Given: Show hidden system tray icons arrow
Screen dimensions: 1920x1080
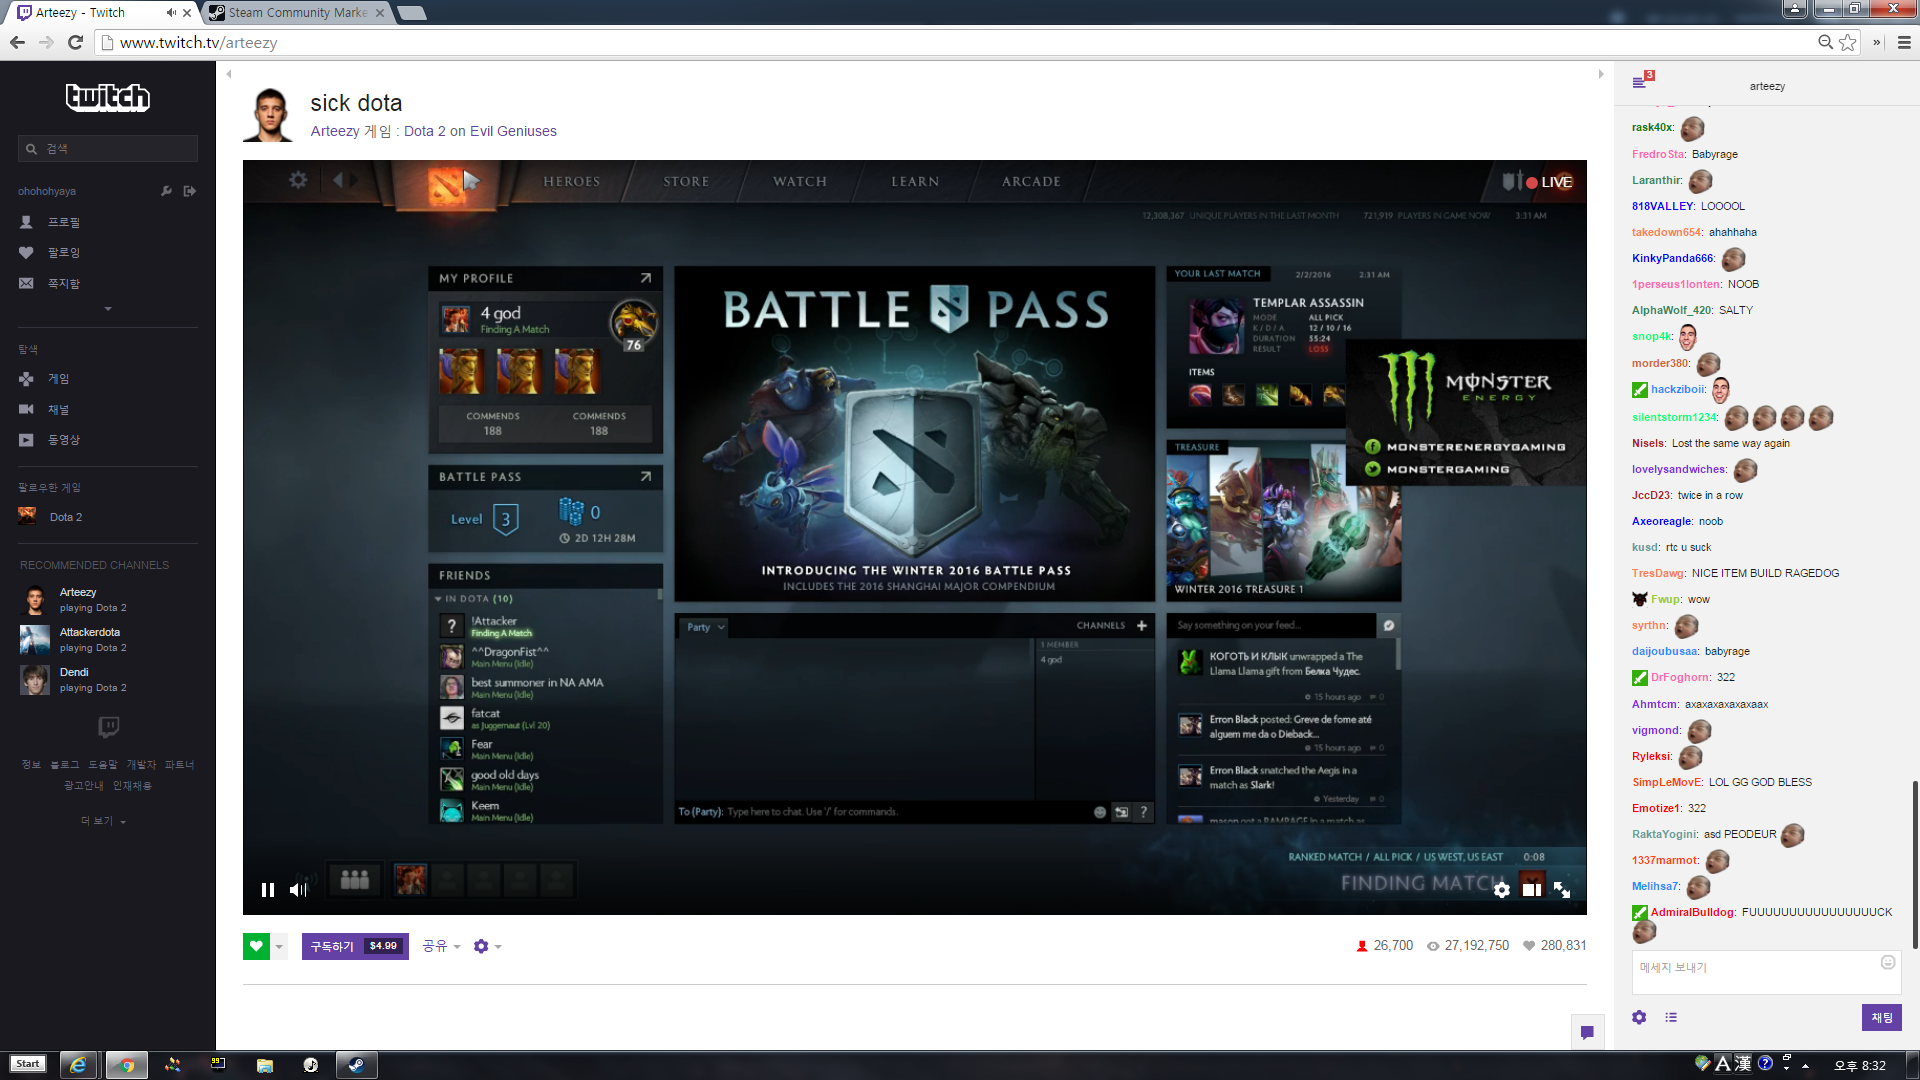Looking at the screenshot, I should [1806, 1066].
